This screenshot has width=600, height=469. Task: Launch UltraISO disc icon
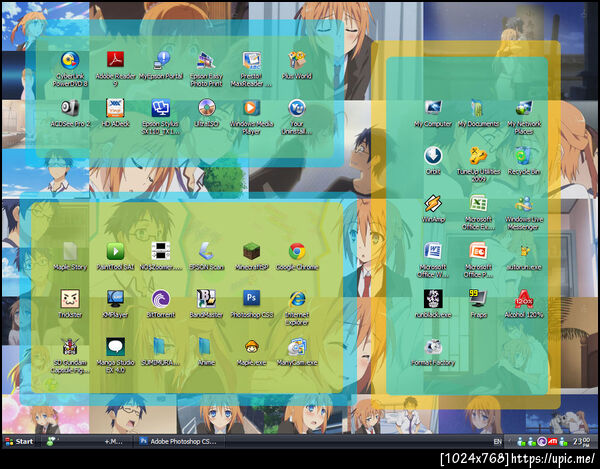coord(207,108)
